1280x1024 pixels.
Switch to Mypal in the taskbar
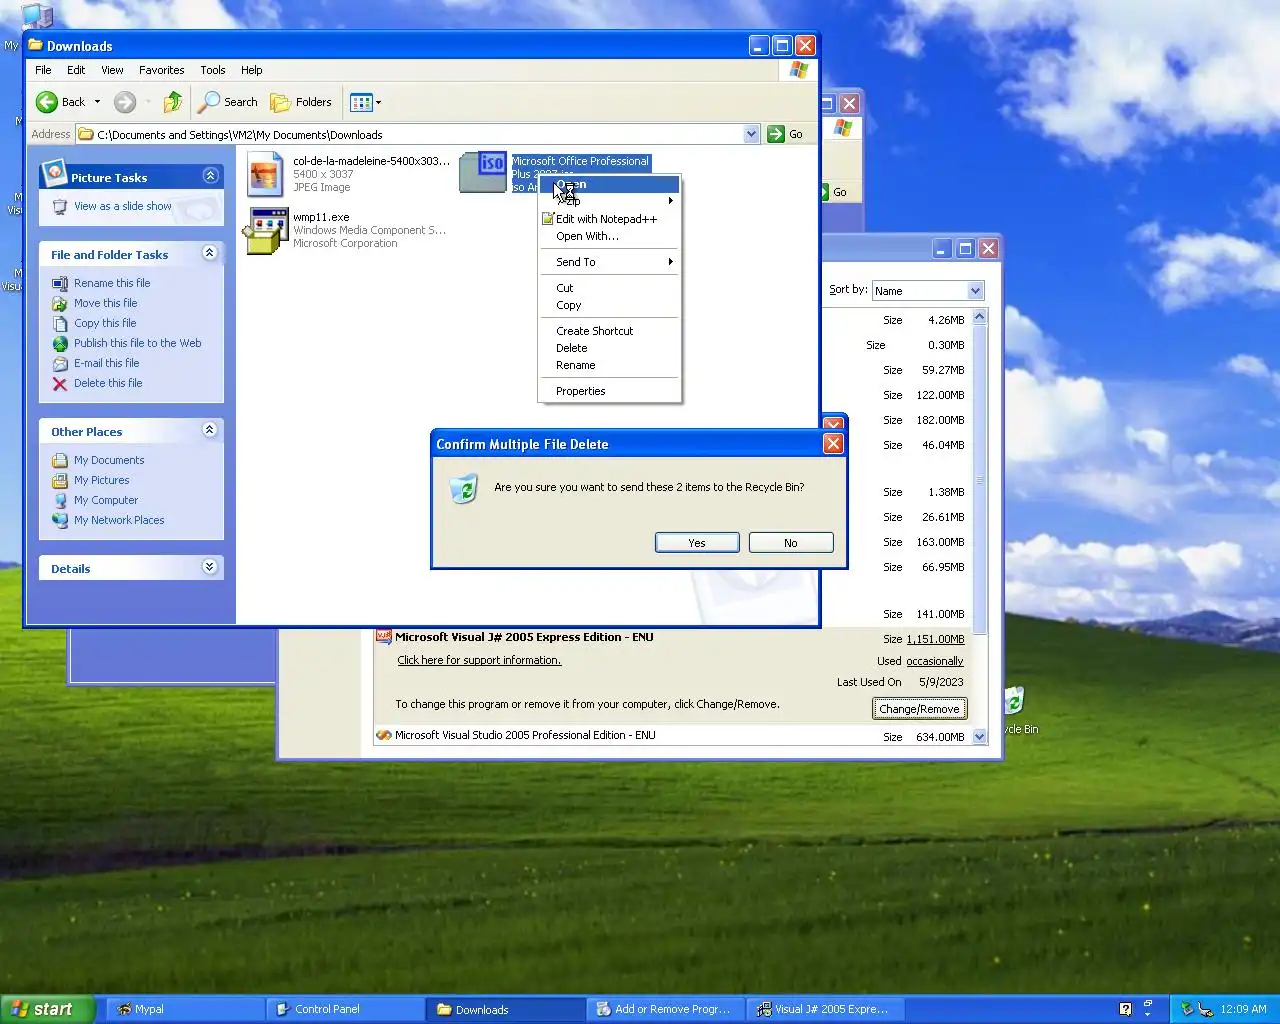185,1009
